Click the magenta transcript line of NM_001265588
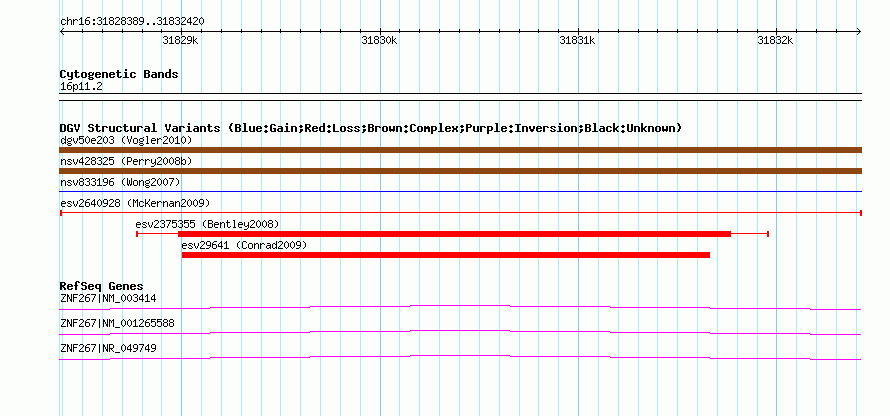 pyautogui.click(x=460, y=333)
